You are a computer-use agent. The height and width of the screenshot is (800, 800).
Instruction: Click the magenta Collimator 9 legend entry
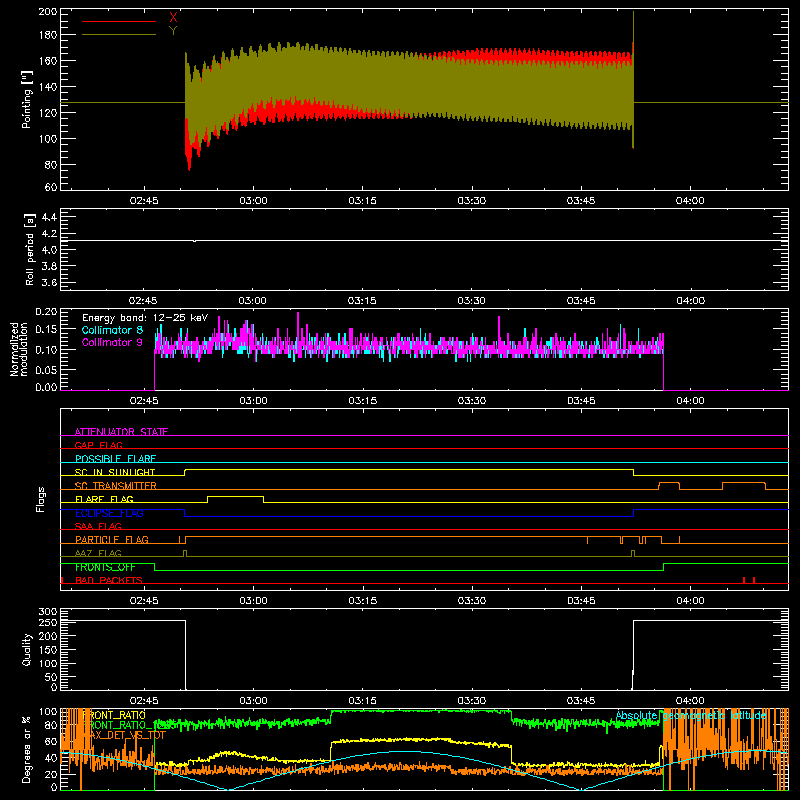coord(112,342)
